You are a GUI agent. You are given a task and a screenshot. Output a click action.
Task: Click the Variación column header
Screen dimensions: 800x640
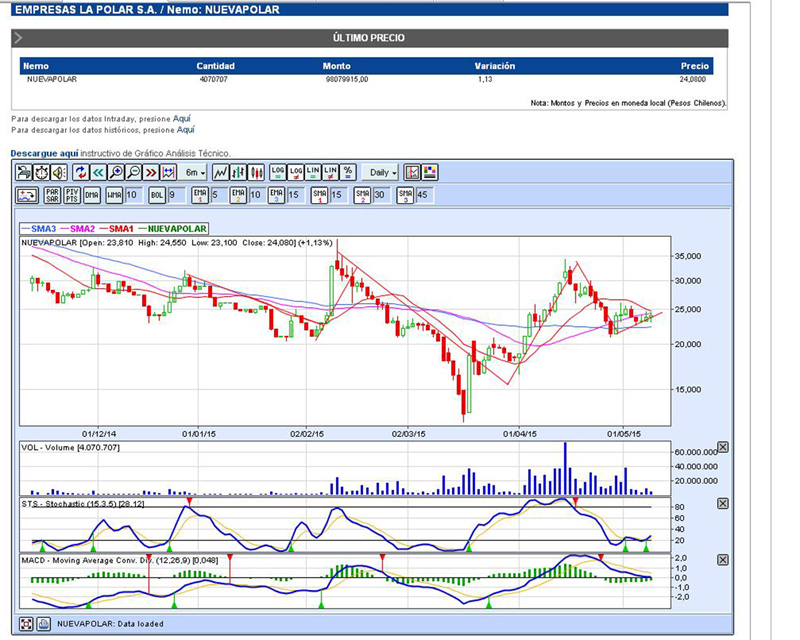pyautogui.click(x=494, y=66)
